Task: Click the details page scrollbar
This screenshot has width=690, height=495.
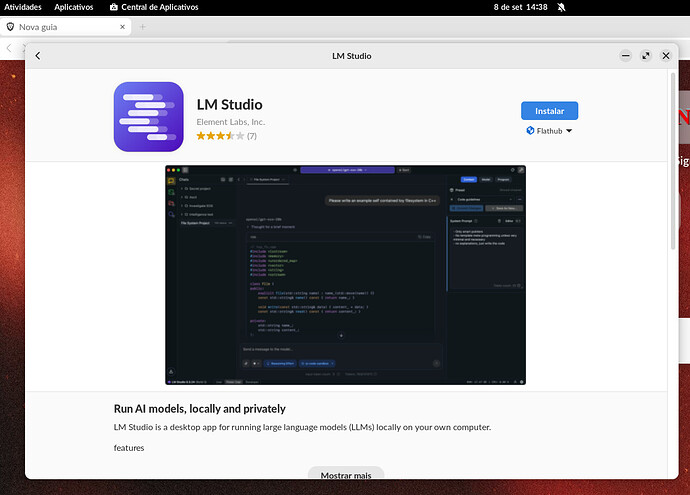Action: pyautogui.click(x=672, y=161)
